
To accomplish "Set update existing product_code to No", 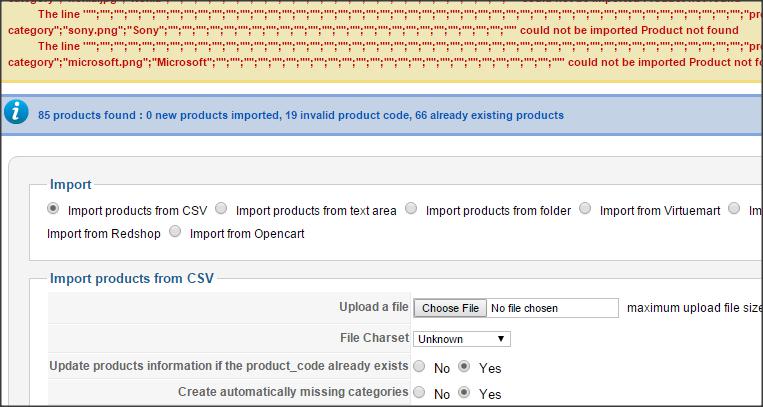I will [419, 367].
